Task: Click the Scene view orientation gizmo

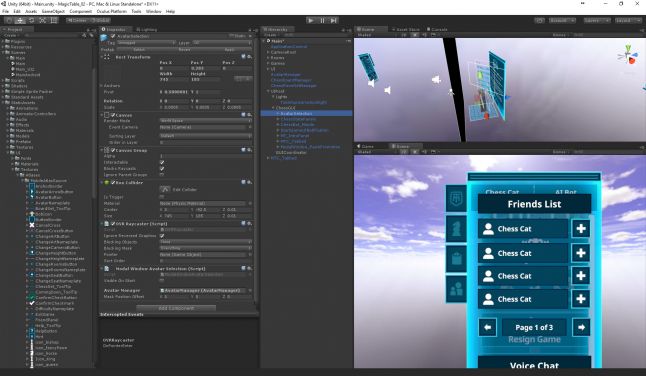Action: pyautogui.click(x=629, y=55)
